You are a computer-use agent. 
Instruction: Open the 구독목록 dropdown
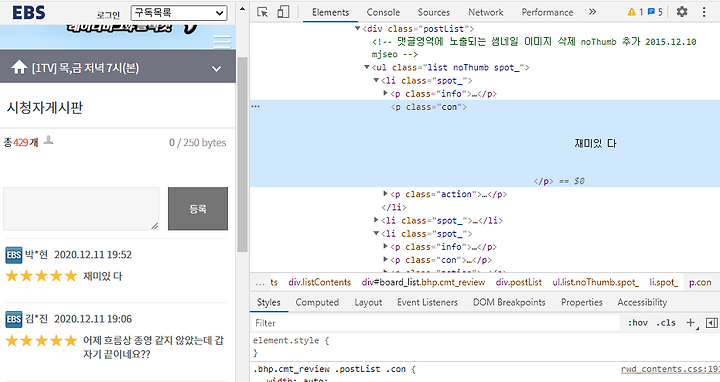point(179,13)
